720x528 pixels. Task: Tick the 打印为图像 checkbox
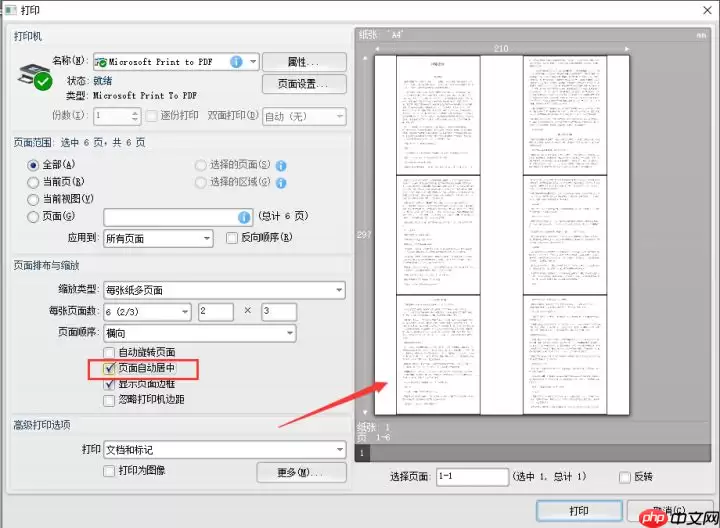pos(109,471)
